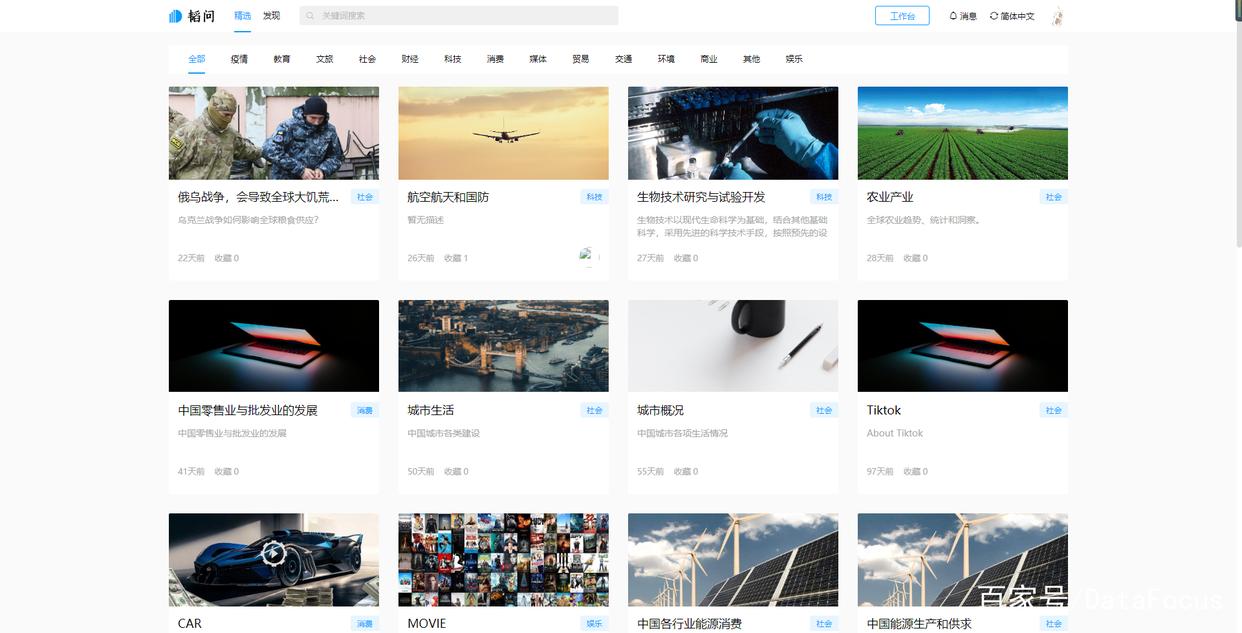Click the 韬问 logo icon
The height and width of the screenshot is (633, 1242).
[174, 15]
